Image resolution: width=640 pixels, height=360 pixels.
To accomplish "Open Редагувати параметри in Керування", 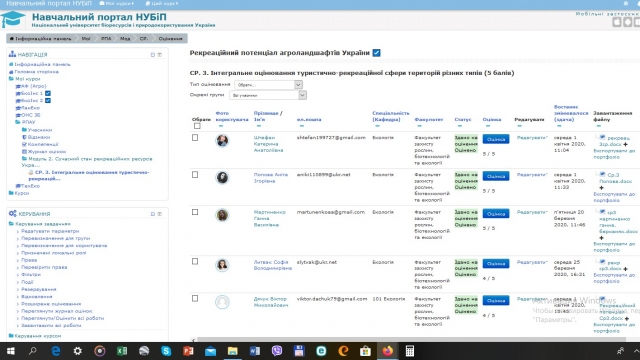I will click(50, 231).
